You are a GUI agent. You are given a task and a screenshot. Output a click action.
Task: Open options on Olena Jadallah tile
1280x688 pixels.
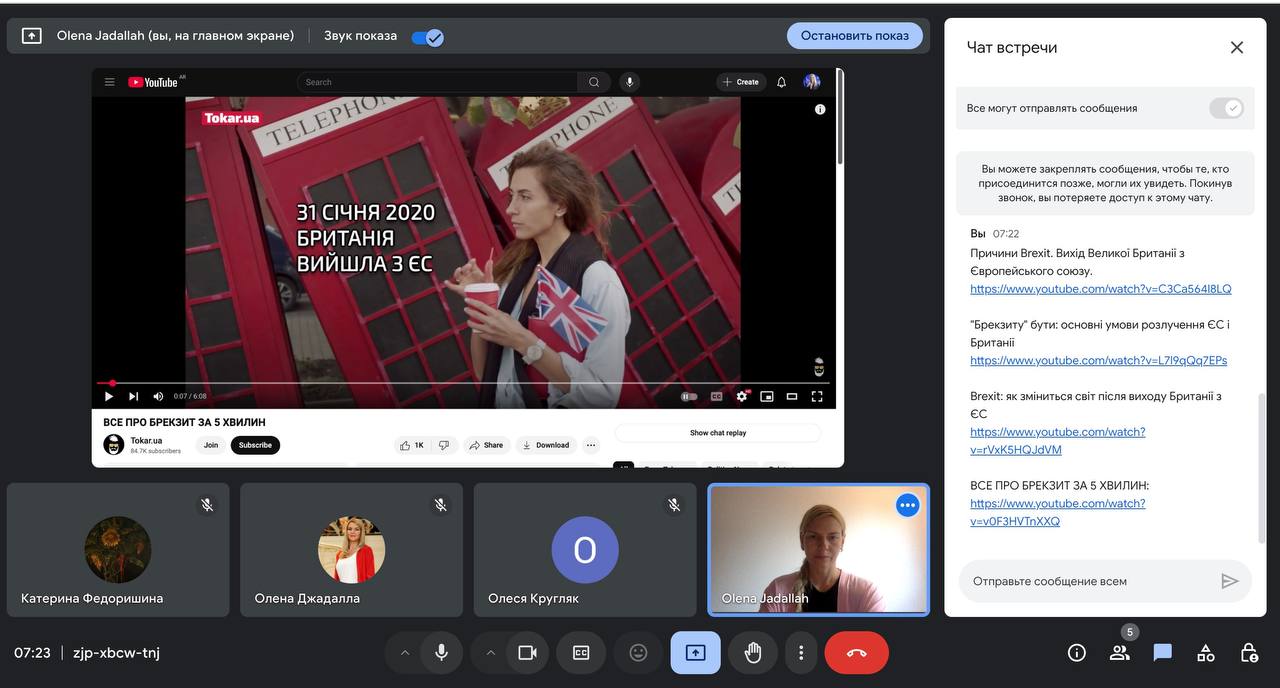(x=908, y=506)
